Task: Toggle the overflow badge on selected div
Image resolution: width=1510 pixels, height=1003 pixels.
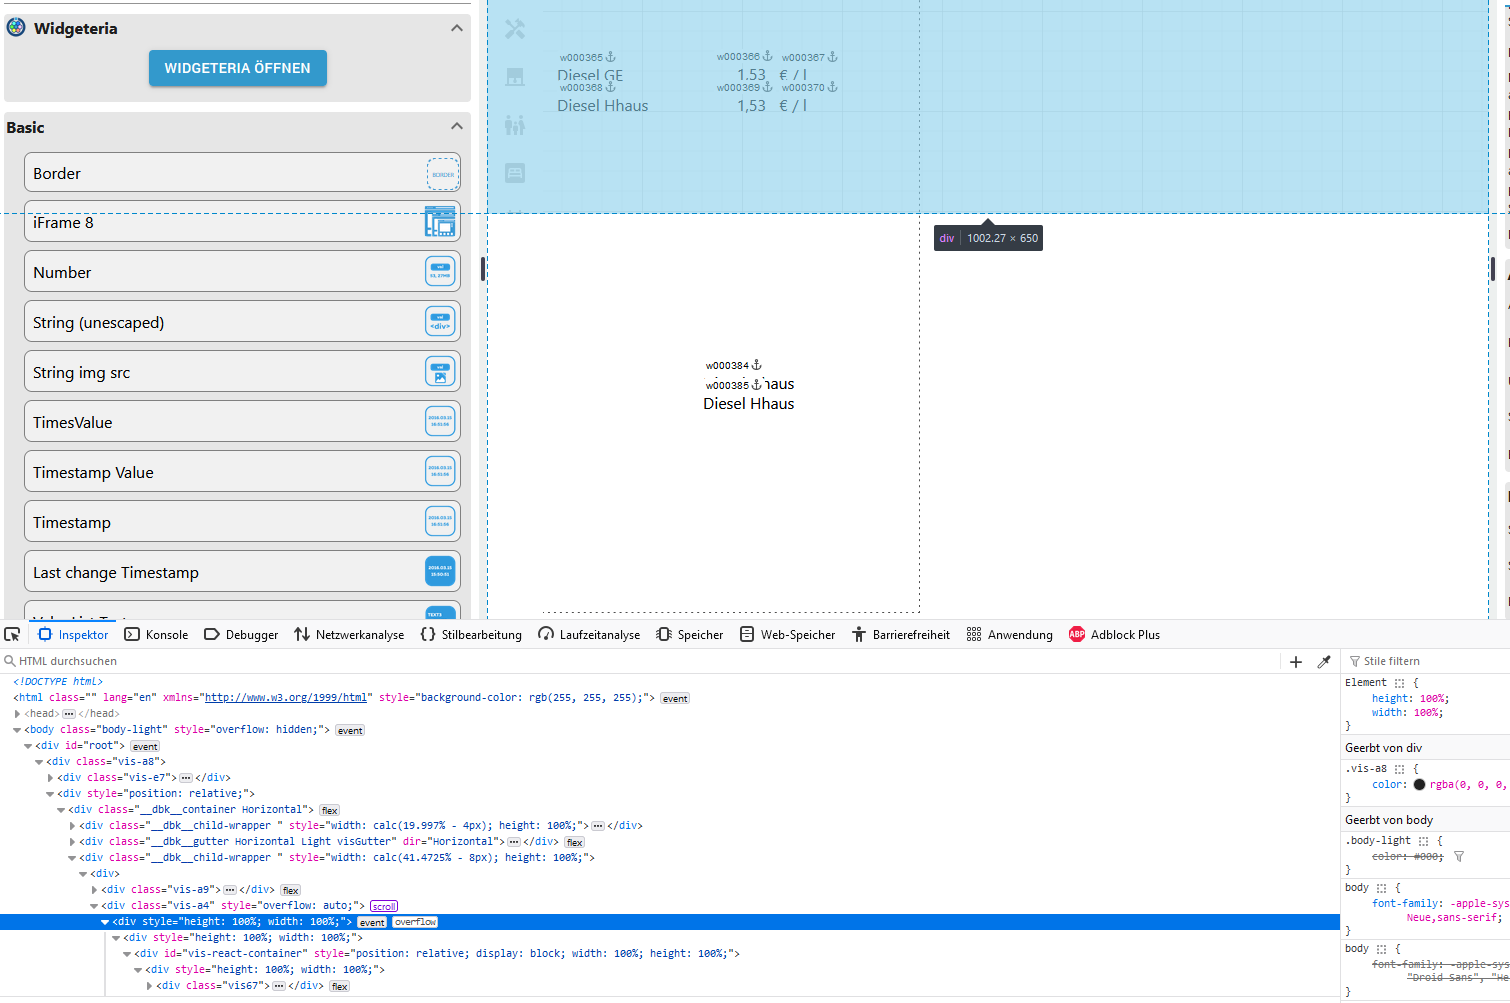Action: point(415,922)
